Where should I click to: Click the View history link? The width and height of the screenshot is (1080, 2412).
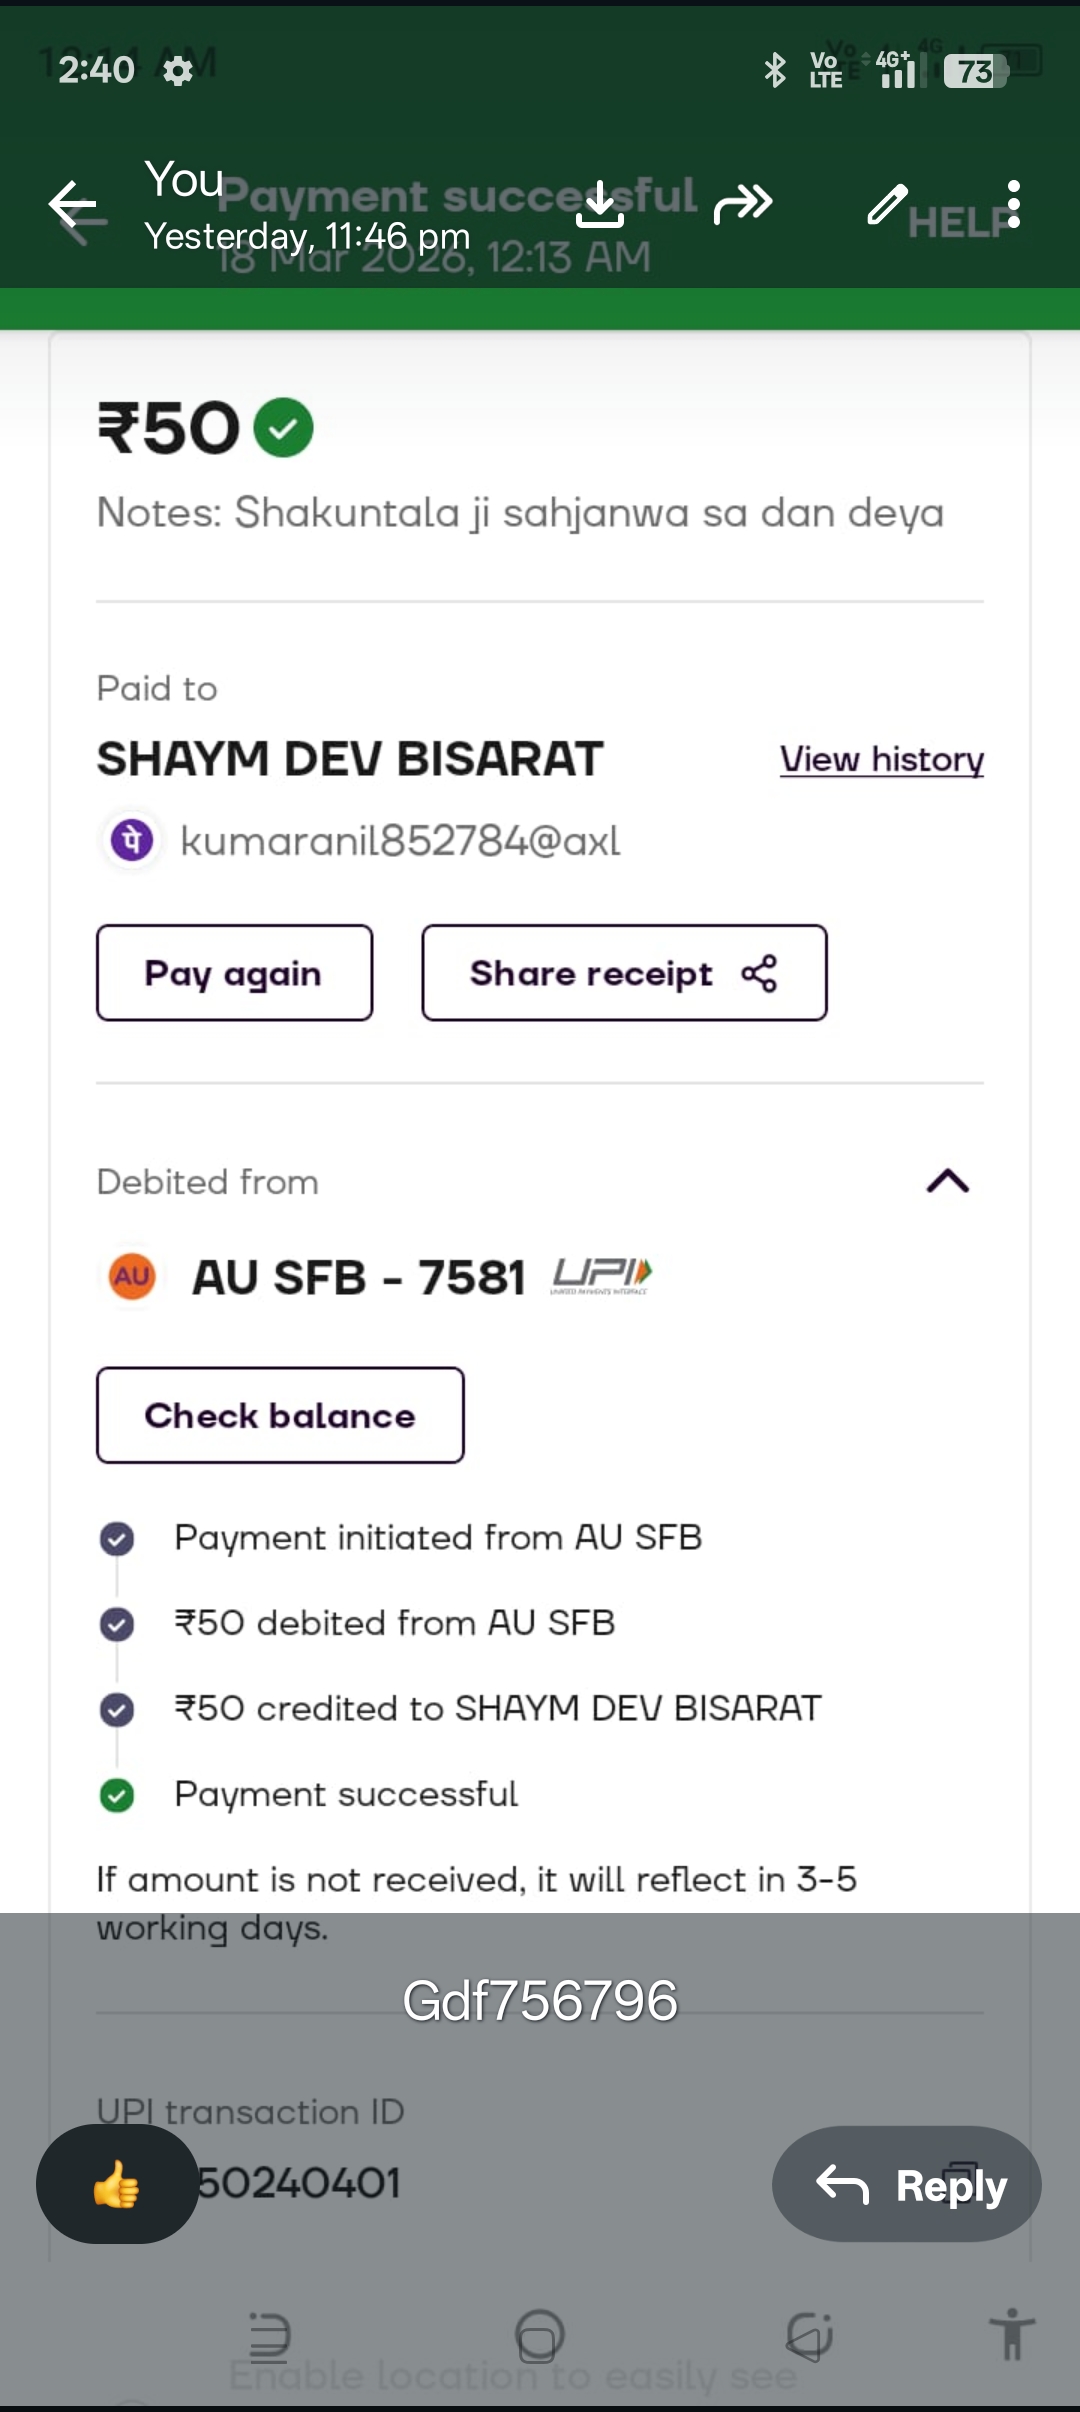point(882,760)
